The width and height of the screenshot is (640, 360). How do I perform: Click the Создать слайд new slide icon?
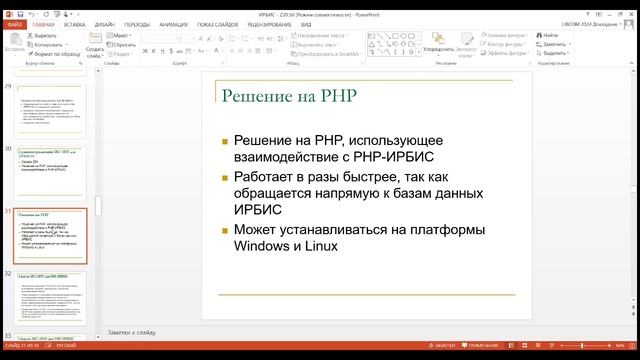95,38
